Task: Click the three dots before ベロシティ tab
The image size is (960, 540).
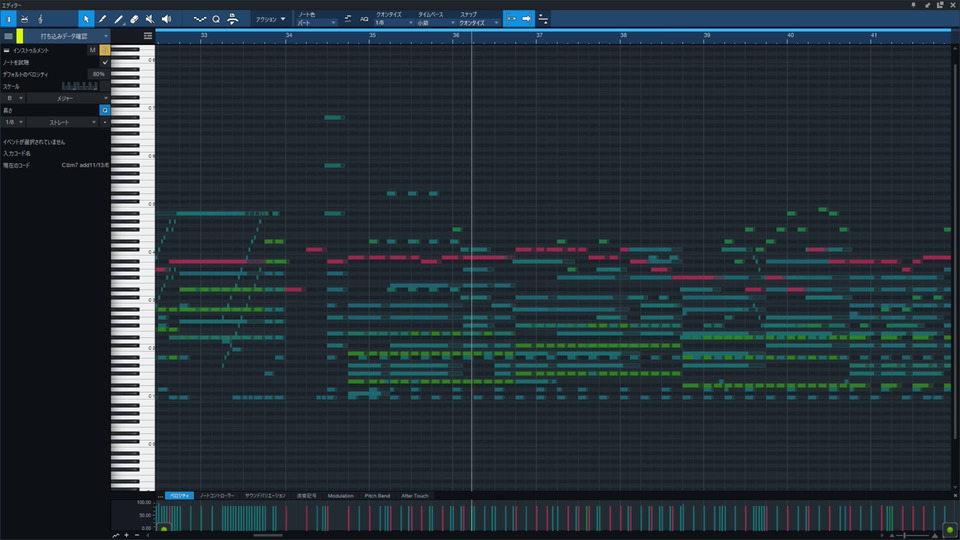Action: 160,496
